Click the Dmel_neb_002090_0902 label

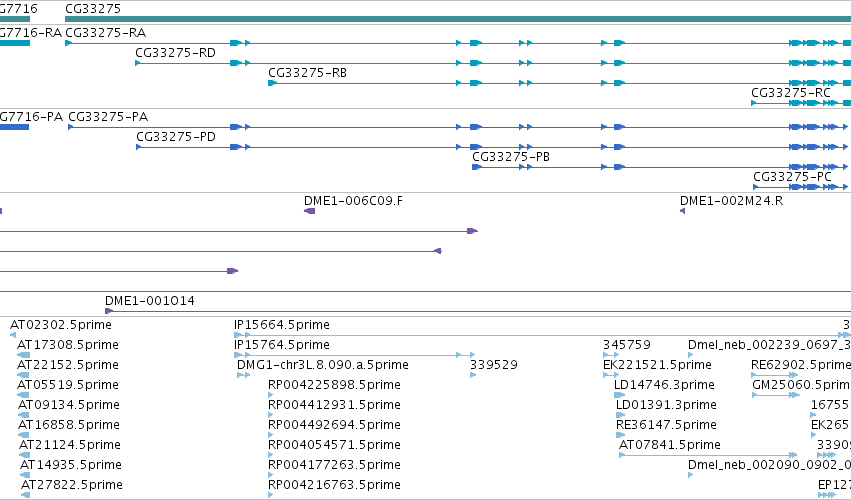pos(769,465)
